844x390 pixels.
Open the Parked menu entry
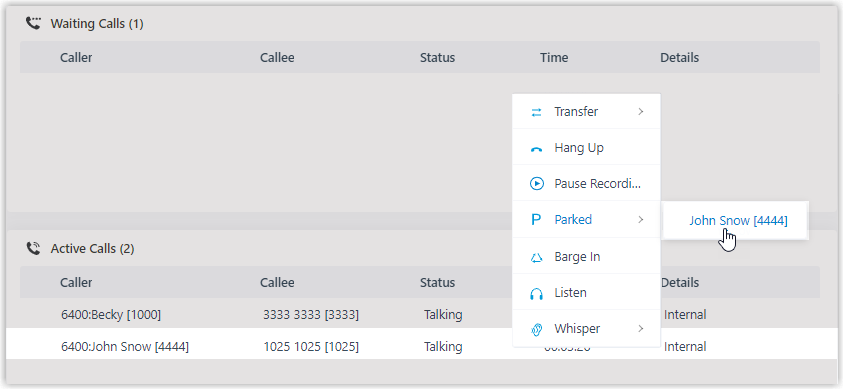[586, 219]
